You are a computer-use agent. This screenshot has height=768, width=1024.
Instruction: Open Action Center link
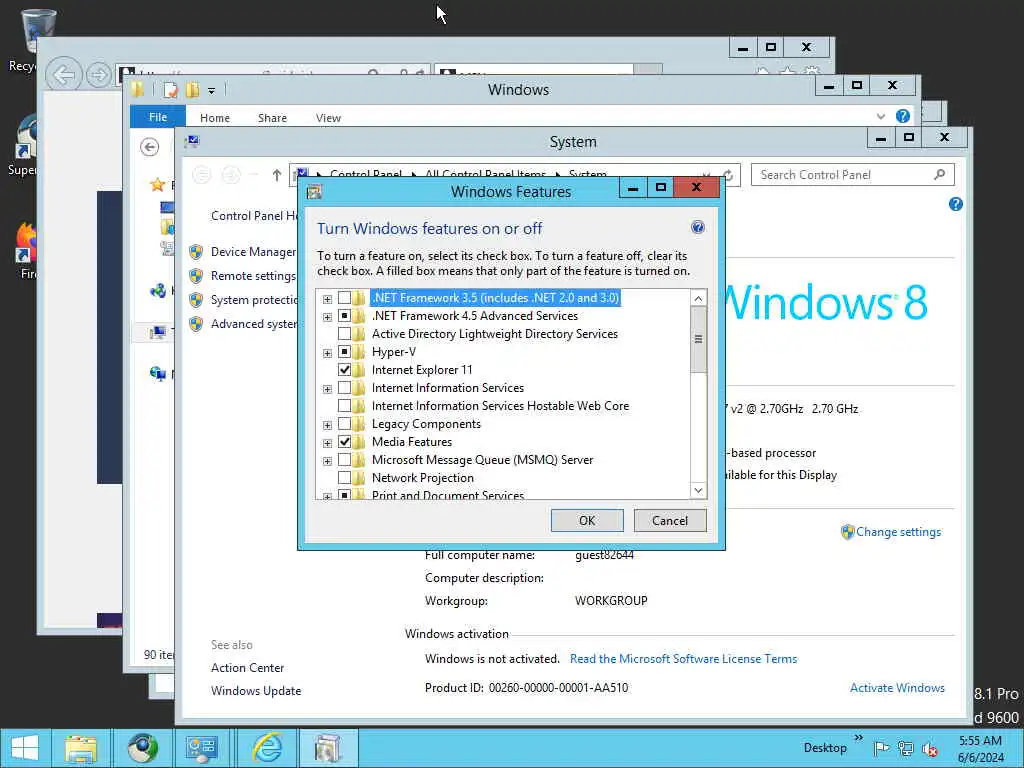click(x=248, y=668)
